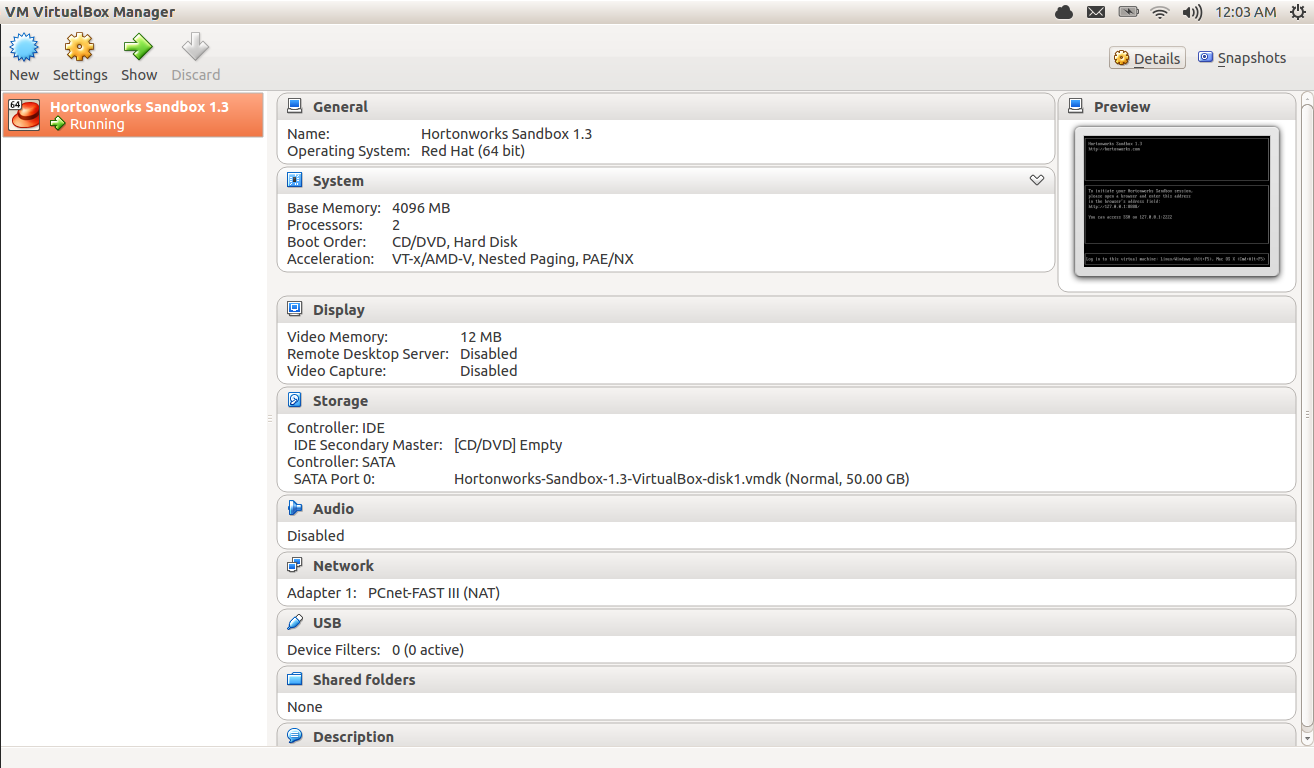1314x768 pixels.
Task: Click the cloud icon in system tray
Action: pos(1064,12)
